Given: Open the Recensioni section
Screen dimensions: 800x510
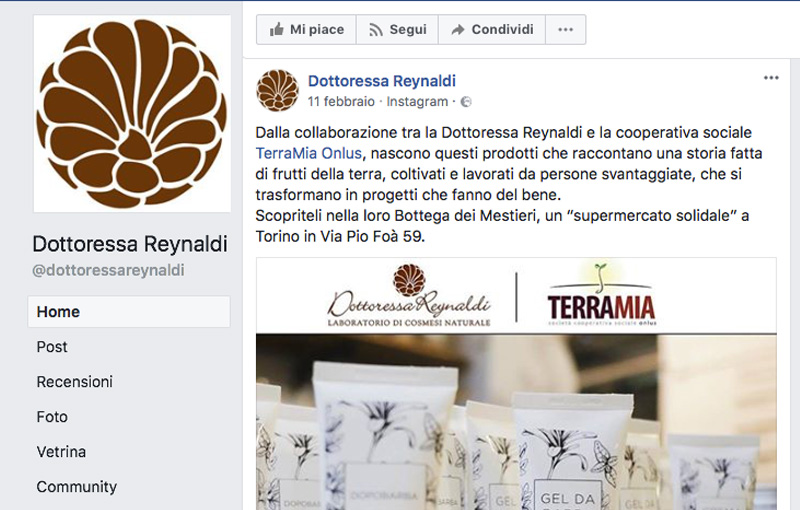Looking at the screenshot, I should coord(74,381).
